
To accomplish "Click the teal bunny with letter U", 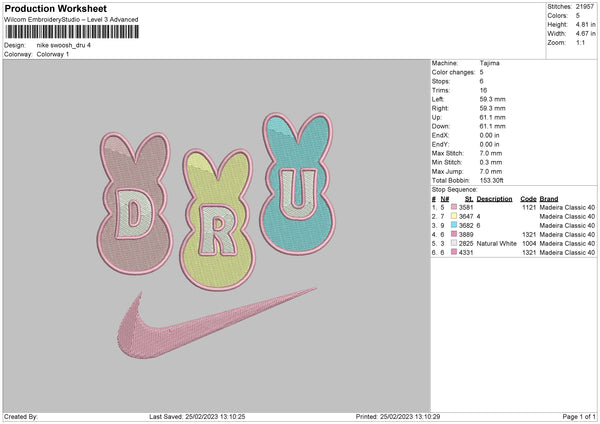I will [297, 184].
